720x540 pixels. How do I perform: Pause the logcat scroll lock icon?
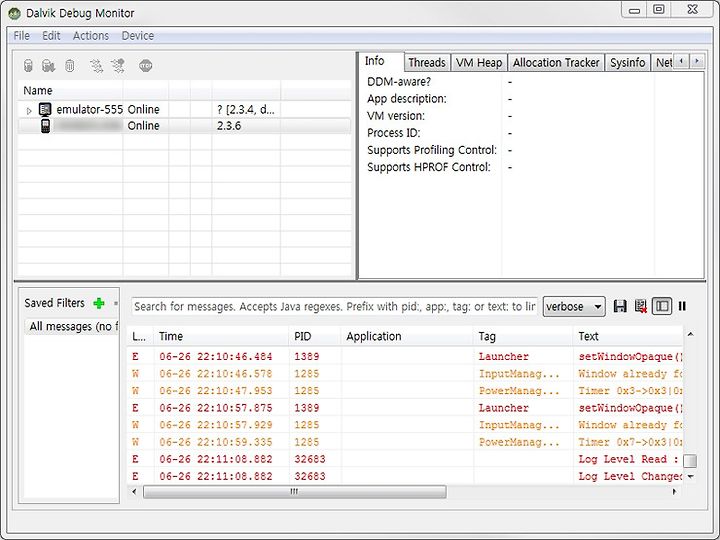pos(682,306)
